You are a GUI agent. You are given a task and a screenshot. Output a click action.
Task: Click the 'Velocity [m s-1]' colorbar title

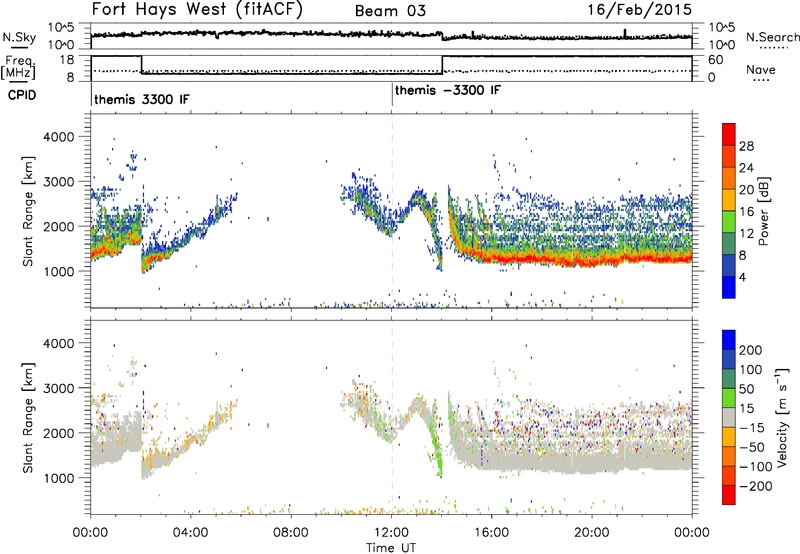coord(781,417)
